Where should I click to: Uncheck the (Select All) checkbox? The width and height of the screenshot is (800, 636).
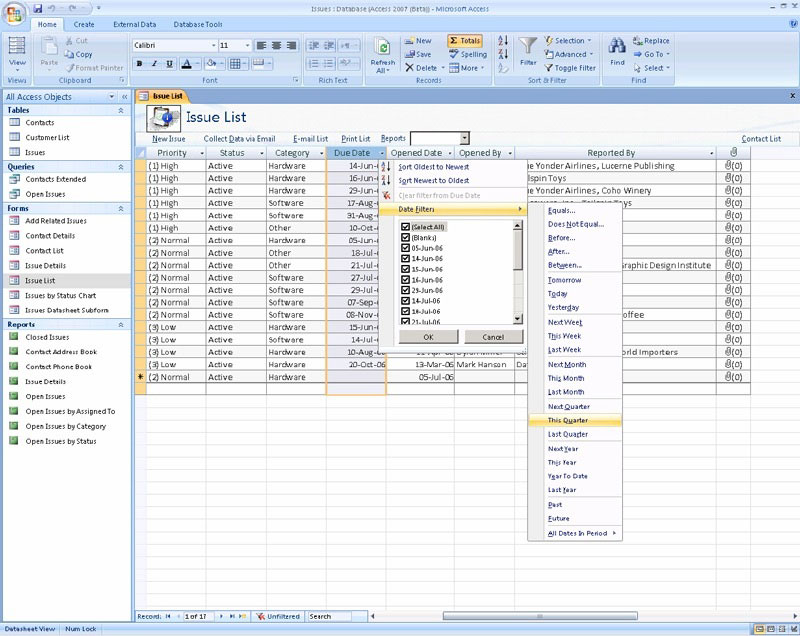click(405, 227)
